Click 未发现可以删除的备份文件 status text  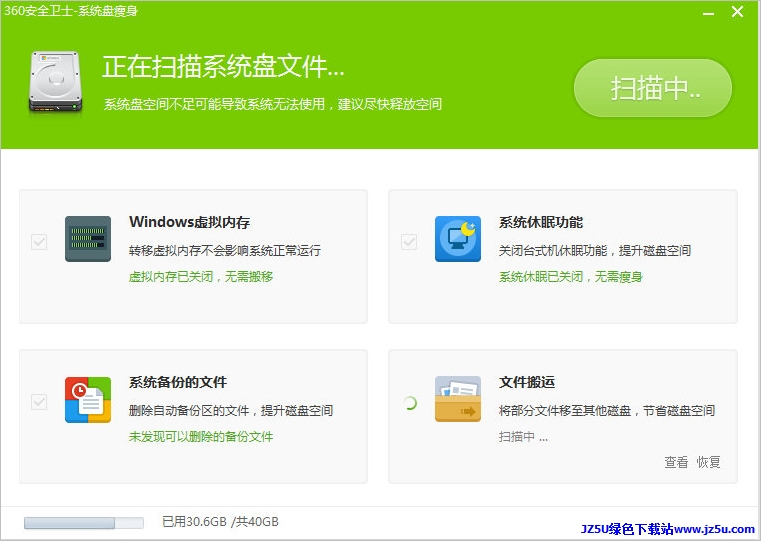(x=201, y=437)
